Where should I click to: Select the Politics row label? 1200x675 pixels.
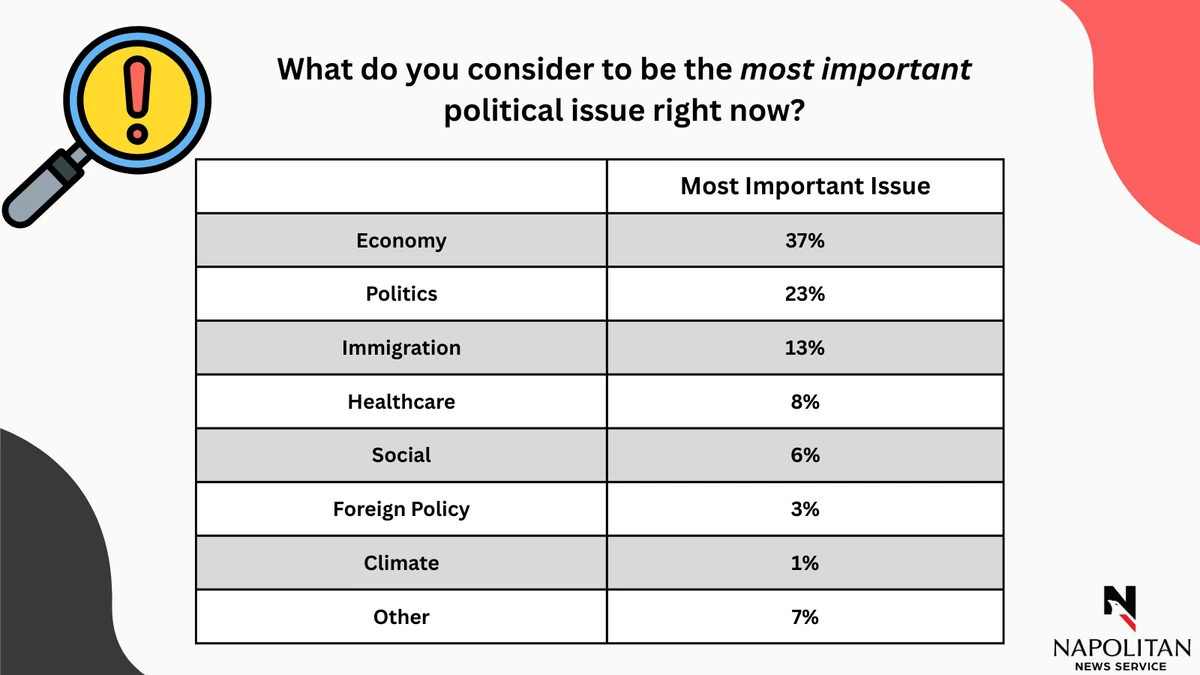pos(401,294)
